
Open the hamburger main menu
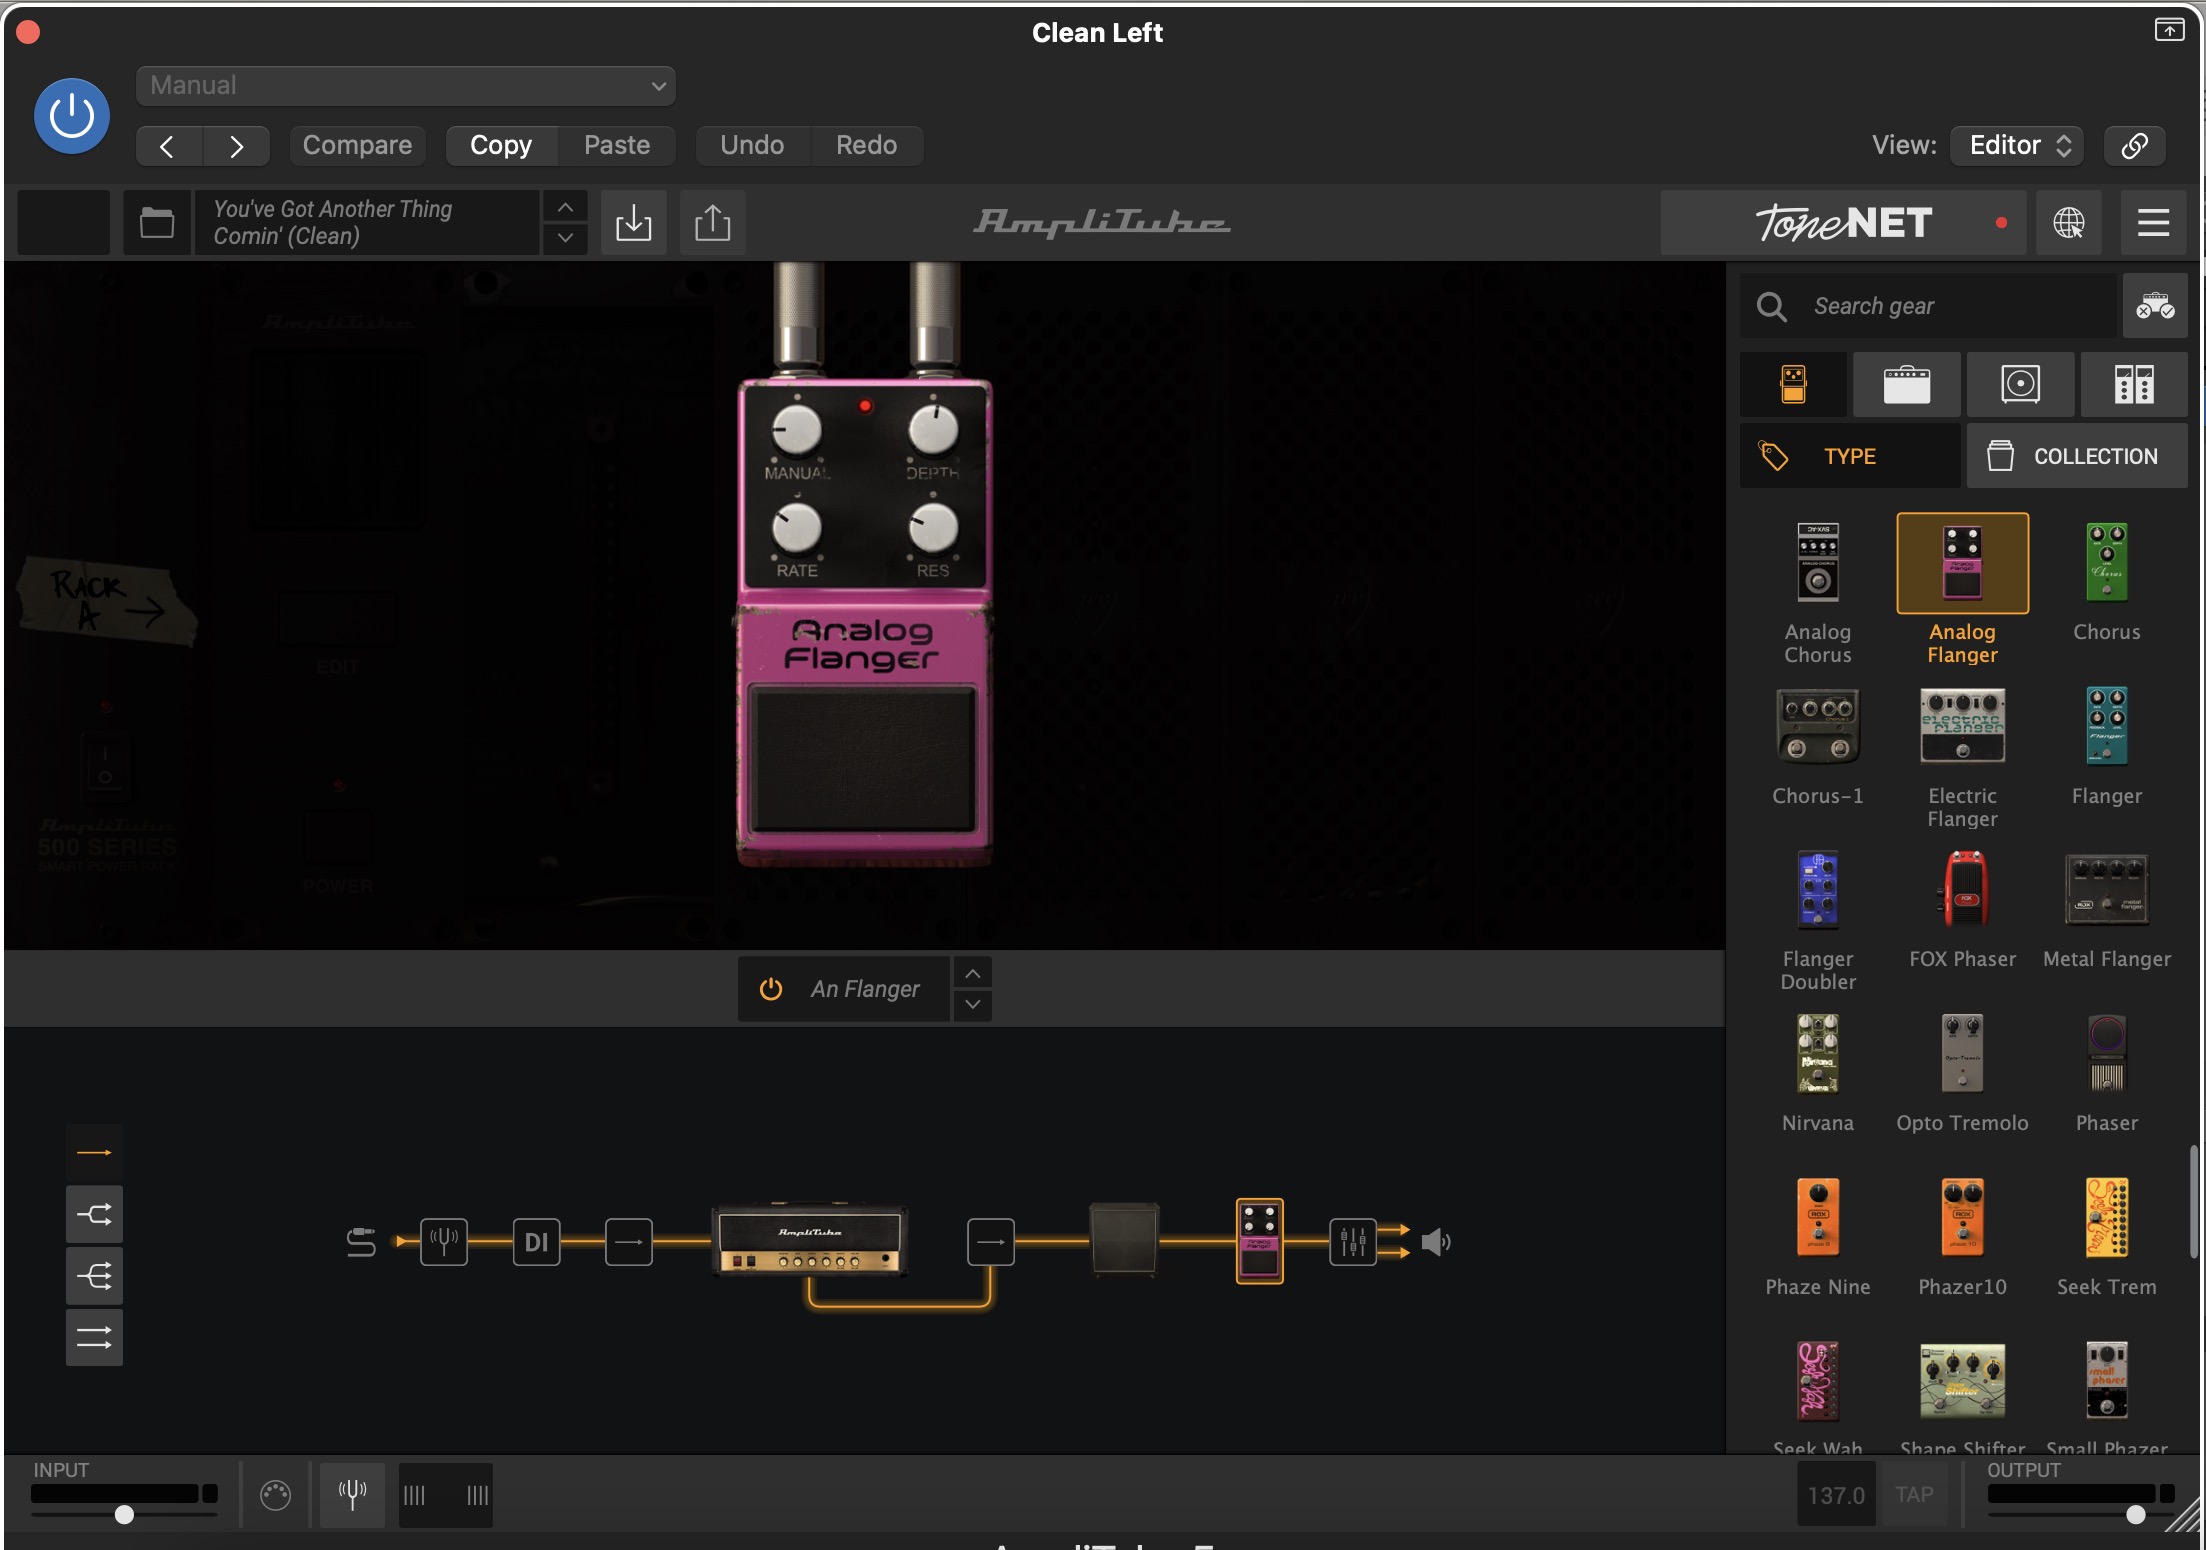point(2153,222)
